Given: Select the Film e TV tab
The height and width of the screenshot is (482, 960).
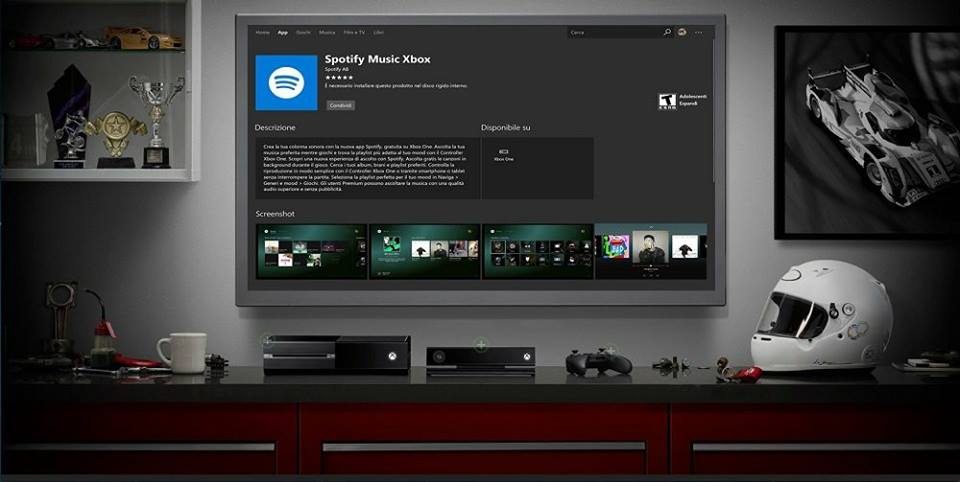Looking at the screenshot, I should [354, 32].
